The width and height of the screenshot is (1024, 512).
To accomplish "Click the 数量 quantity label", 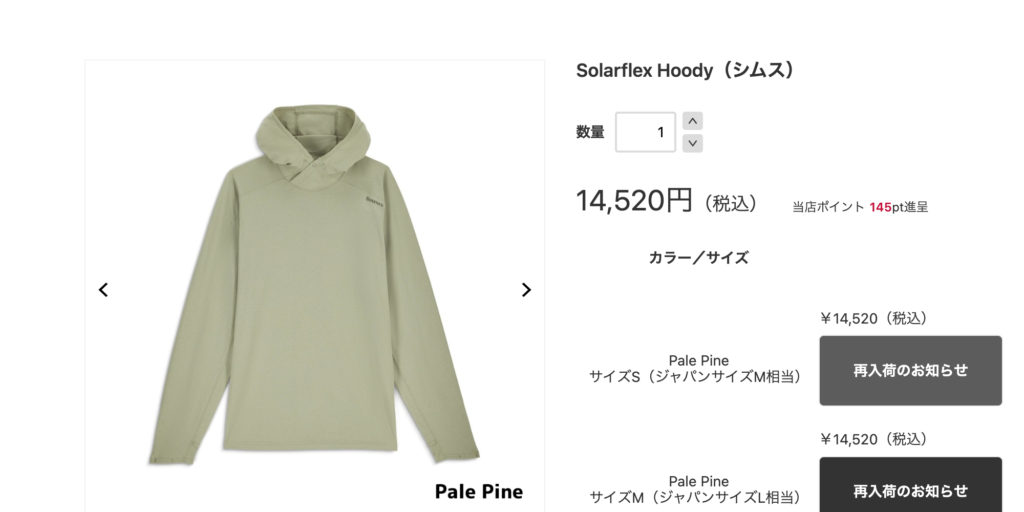I will click(590, 132).
